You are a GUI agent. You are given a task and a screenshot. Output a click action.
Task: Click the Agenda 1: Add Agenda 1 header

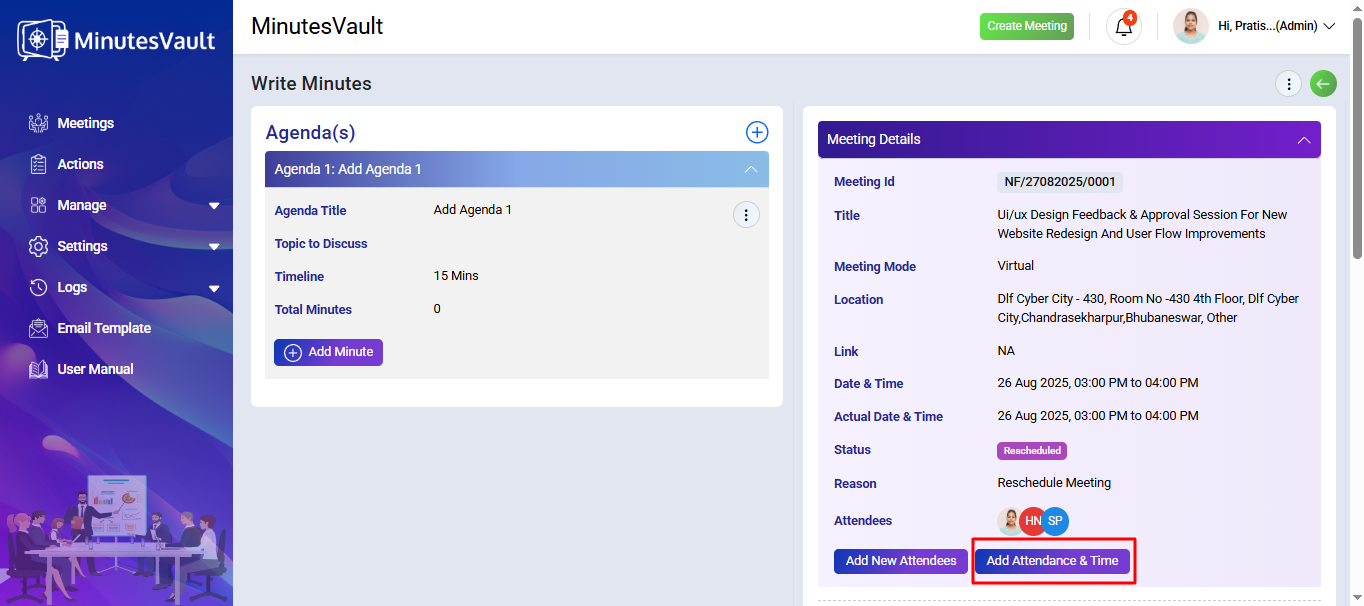[x=517, y=169]
